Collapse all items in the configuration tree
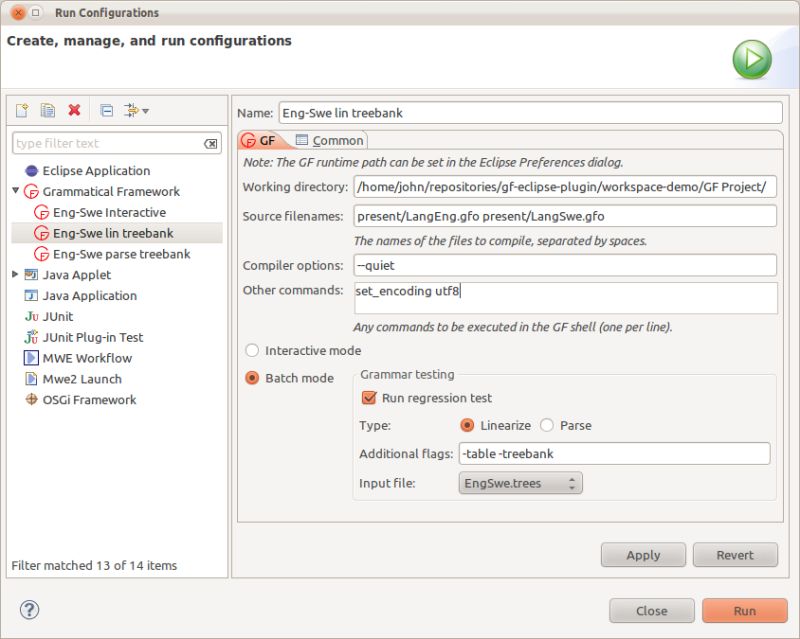 pos(105,108)
